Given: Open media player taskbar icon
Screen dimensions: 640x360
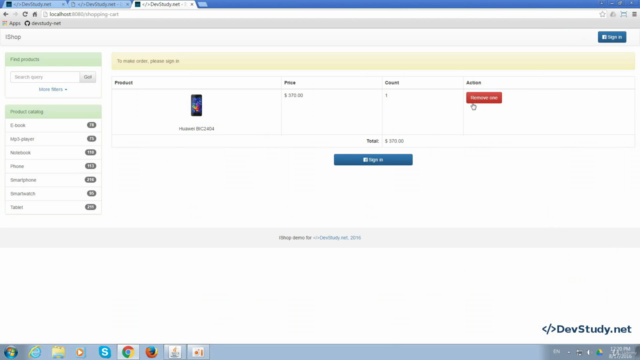Looking at the screenshot, I should coord(80,352).
